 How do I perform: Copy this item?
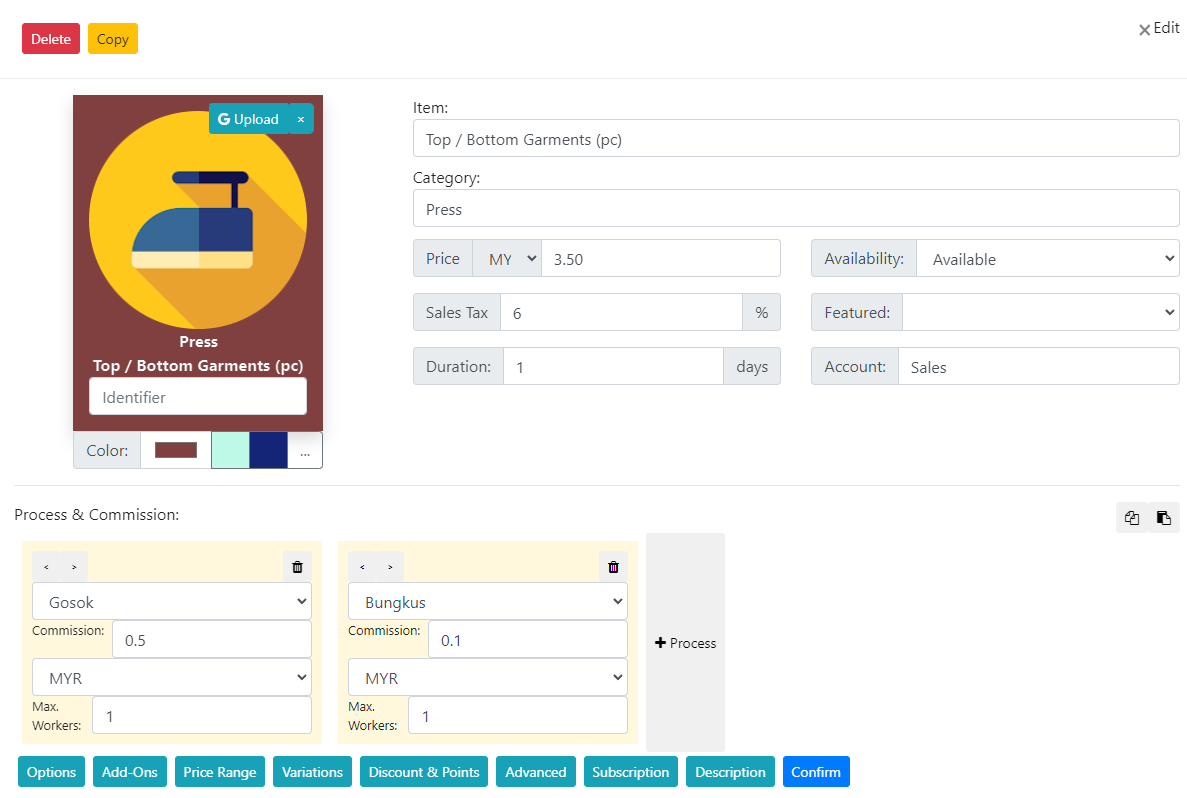point(112,38)
